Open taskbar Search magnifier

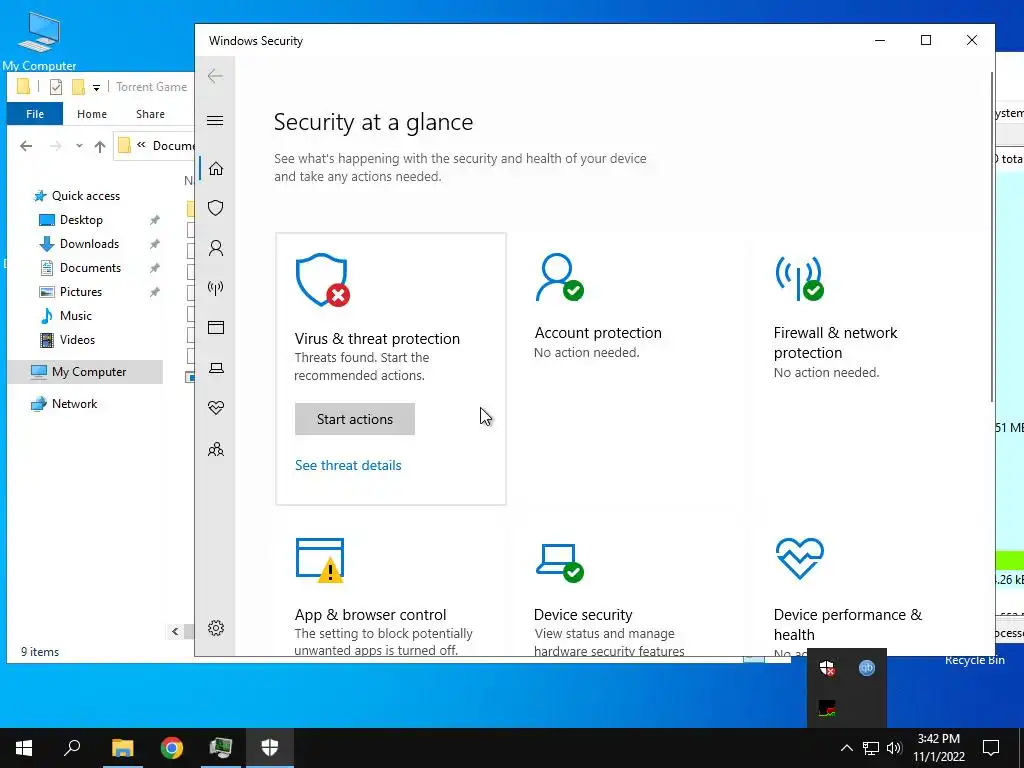click(x=72, y=748)
